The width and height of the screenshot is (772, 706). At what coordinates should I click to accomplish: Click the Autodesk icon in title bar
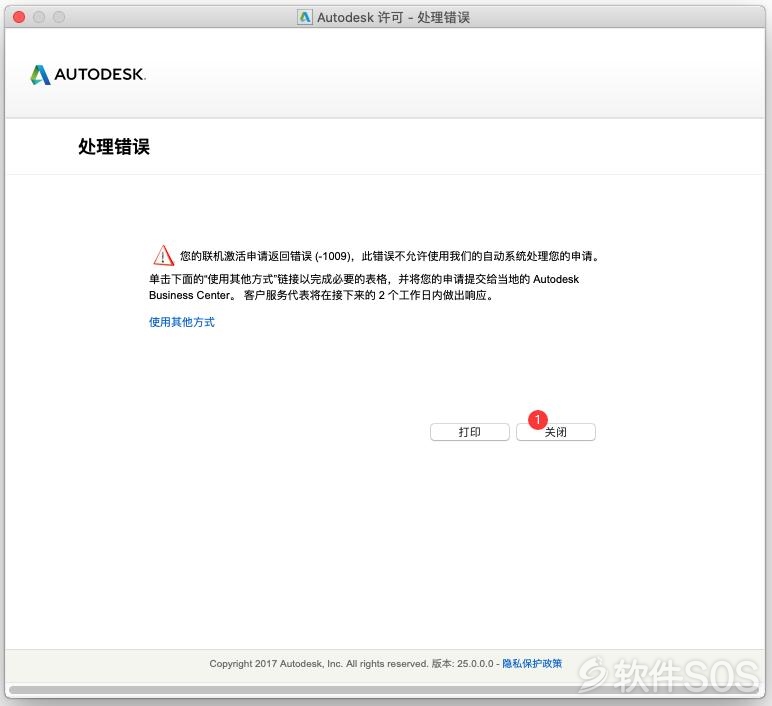click(x=305, y=17)
